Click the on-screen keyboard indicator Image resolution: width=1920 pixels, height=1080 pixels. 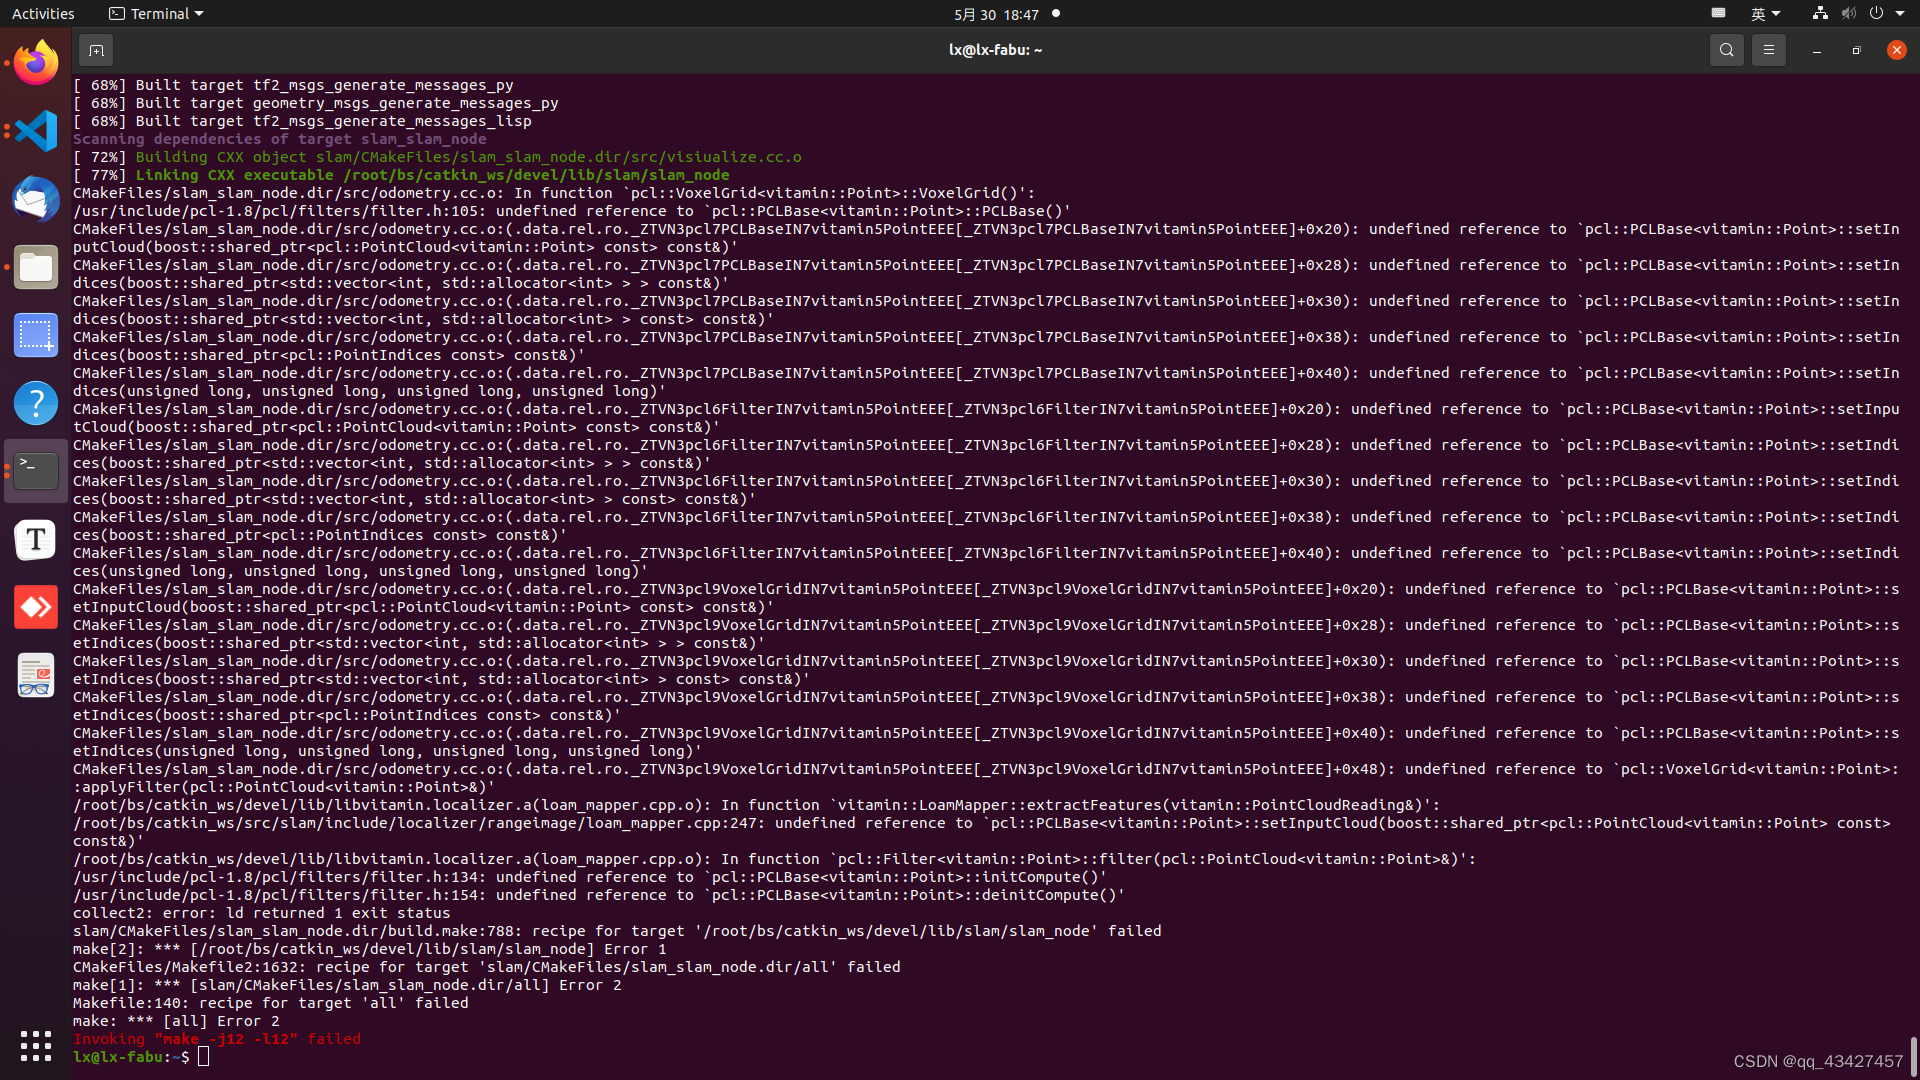coord(1718,13)
